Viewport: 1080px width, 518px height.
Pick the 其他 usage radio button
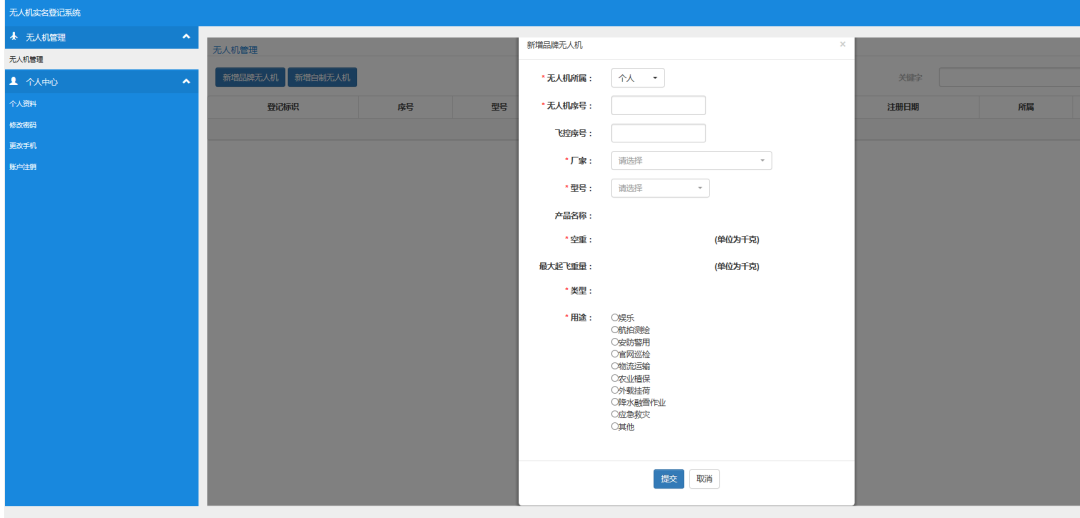point(615,427)
